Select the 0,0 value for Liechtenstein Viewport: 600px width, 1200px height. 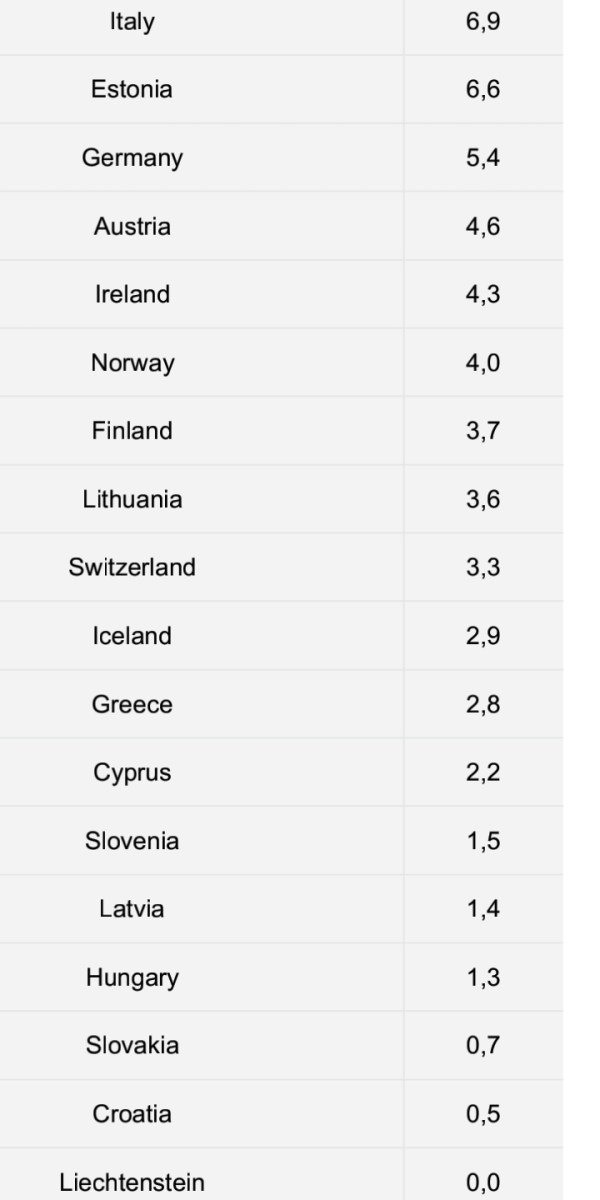click(x=483, y=1182)
